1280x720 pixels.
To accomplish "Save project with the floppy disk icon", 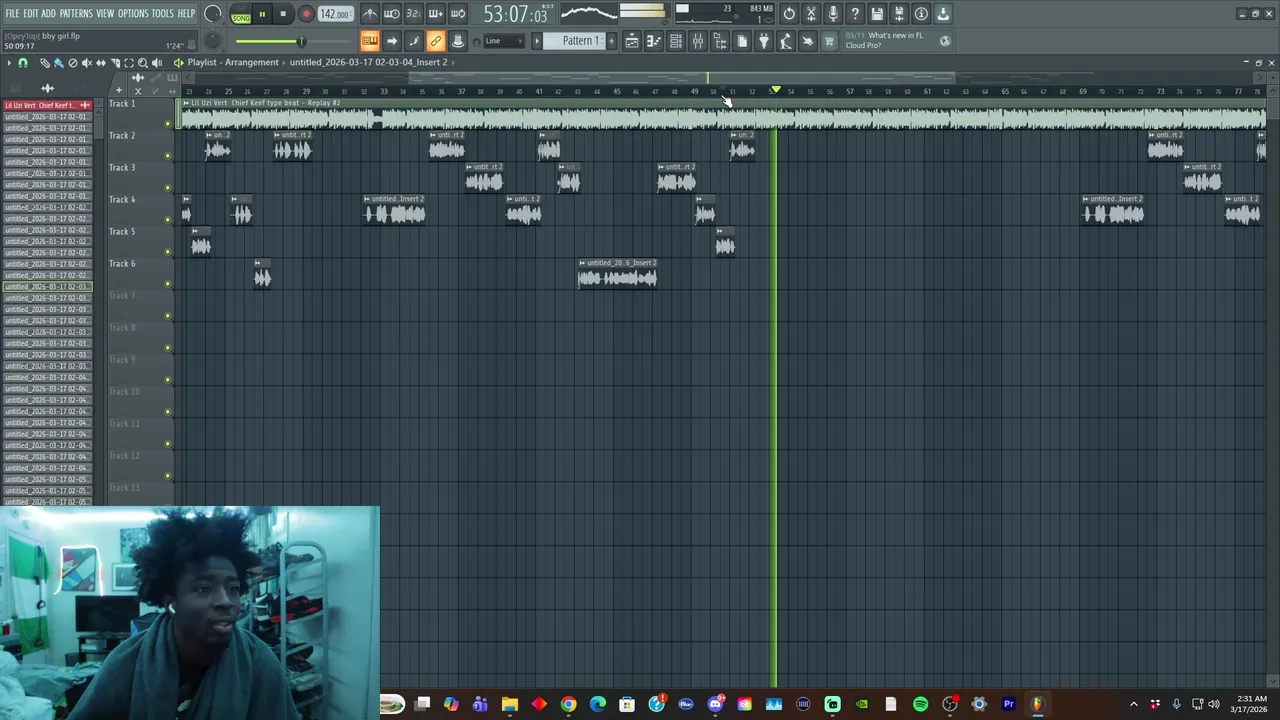I will coord(877,14).
